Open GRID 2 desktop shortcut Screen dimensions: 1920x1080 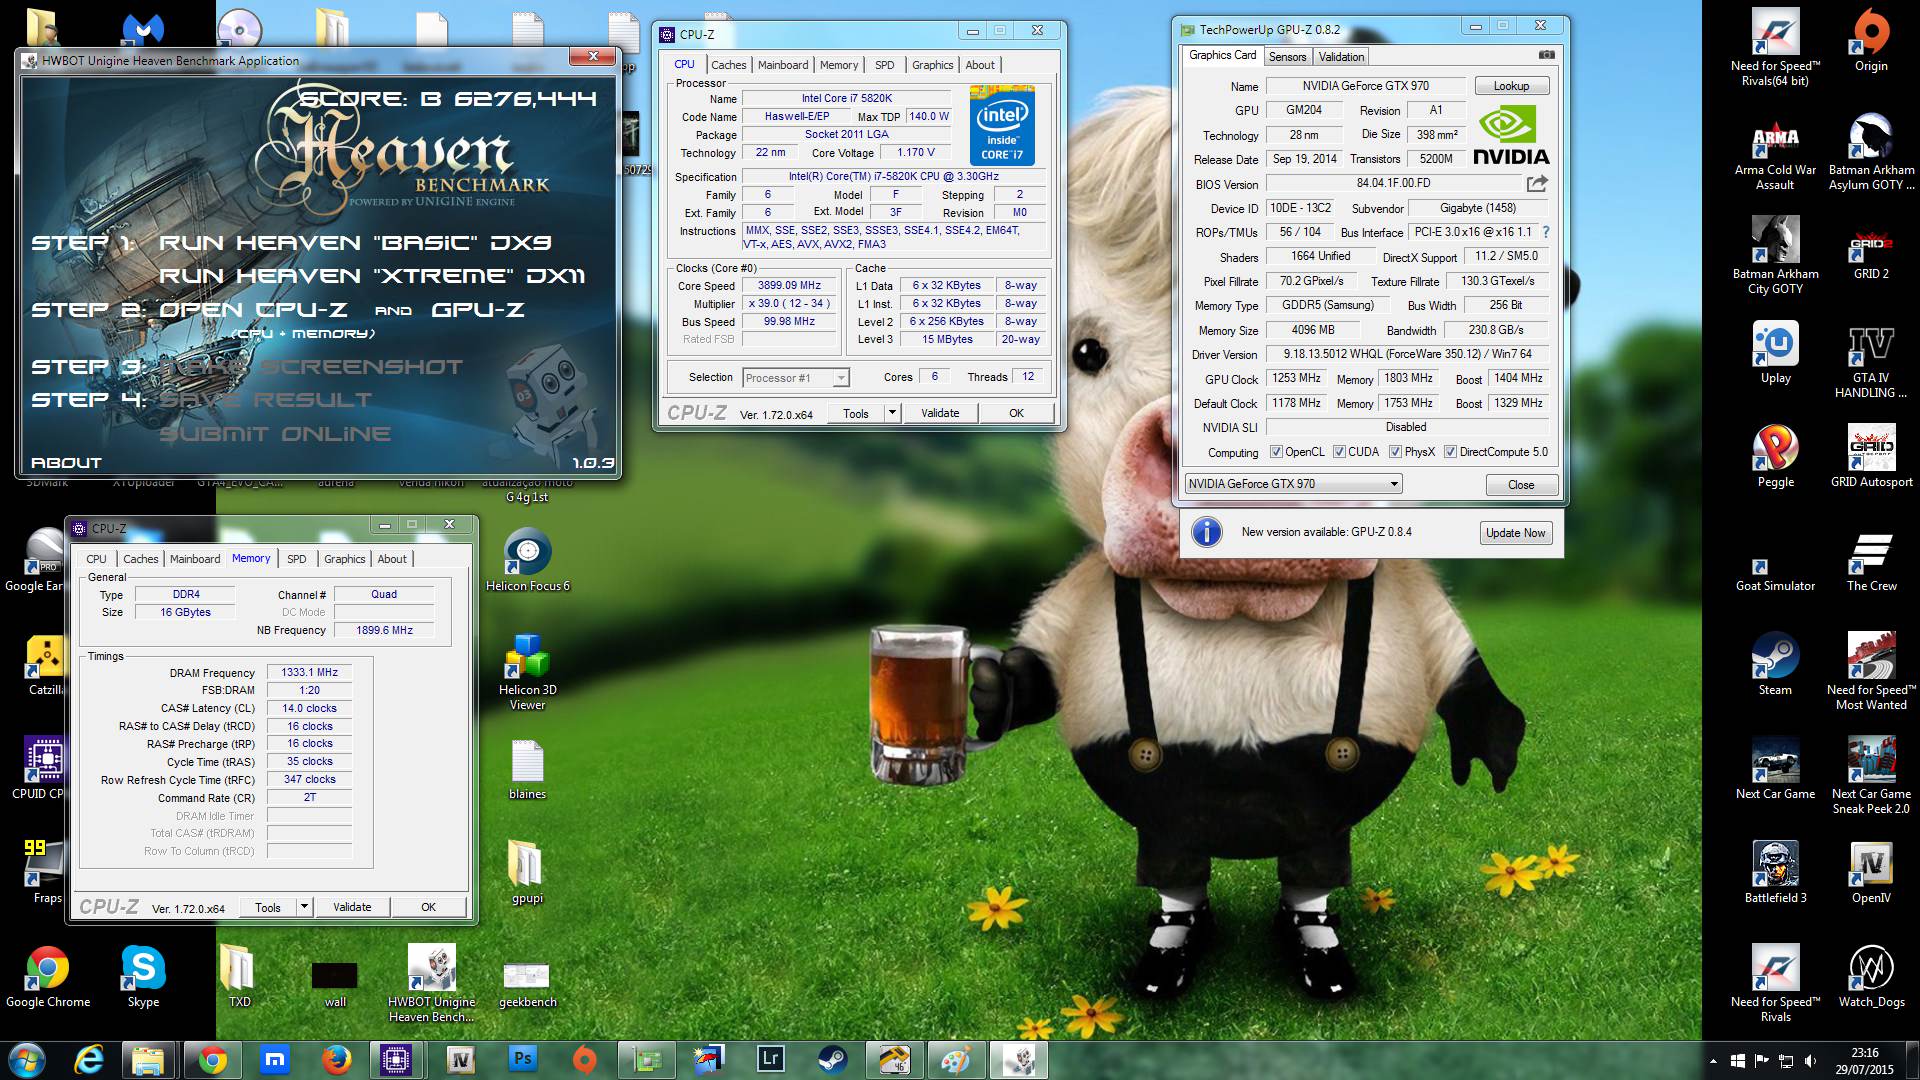click(x=1871, y=249)
